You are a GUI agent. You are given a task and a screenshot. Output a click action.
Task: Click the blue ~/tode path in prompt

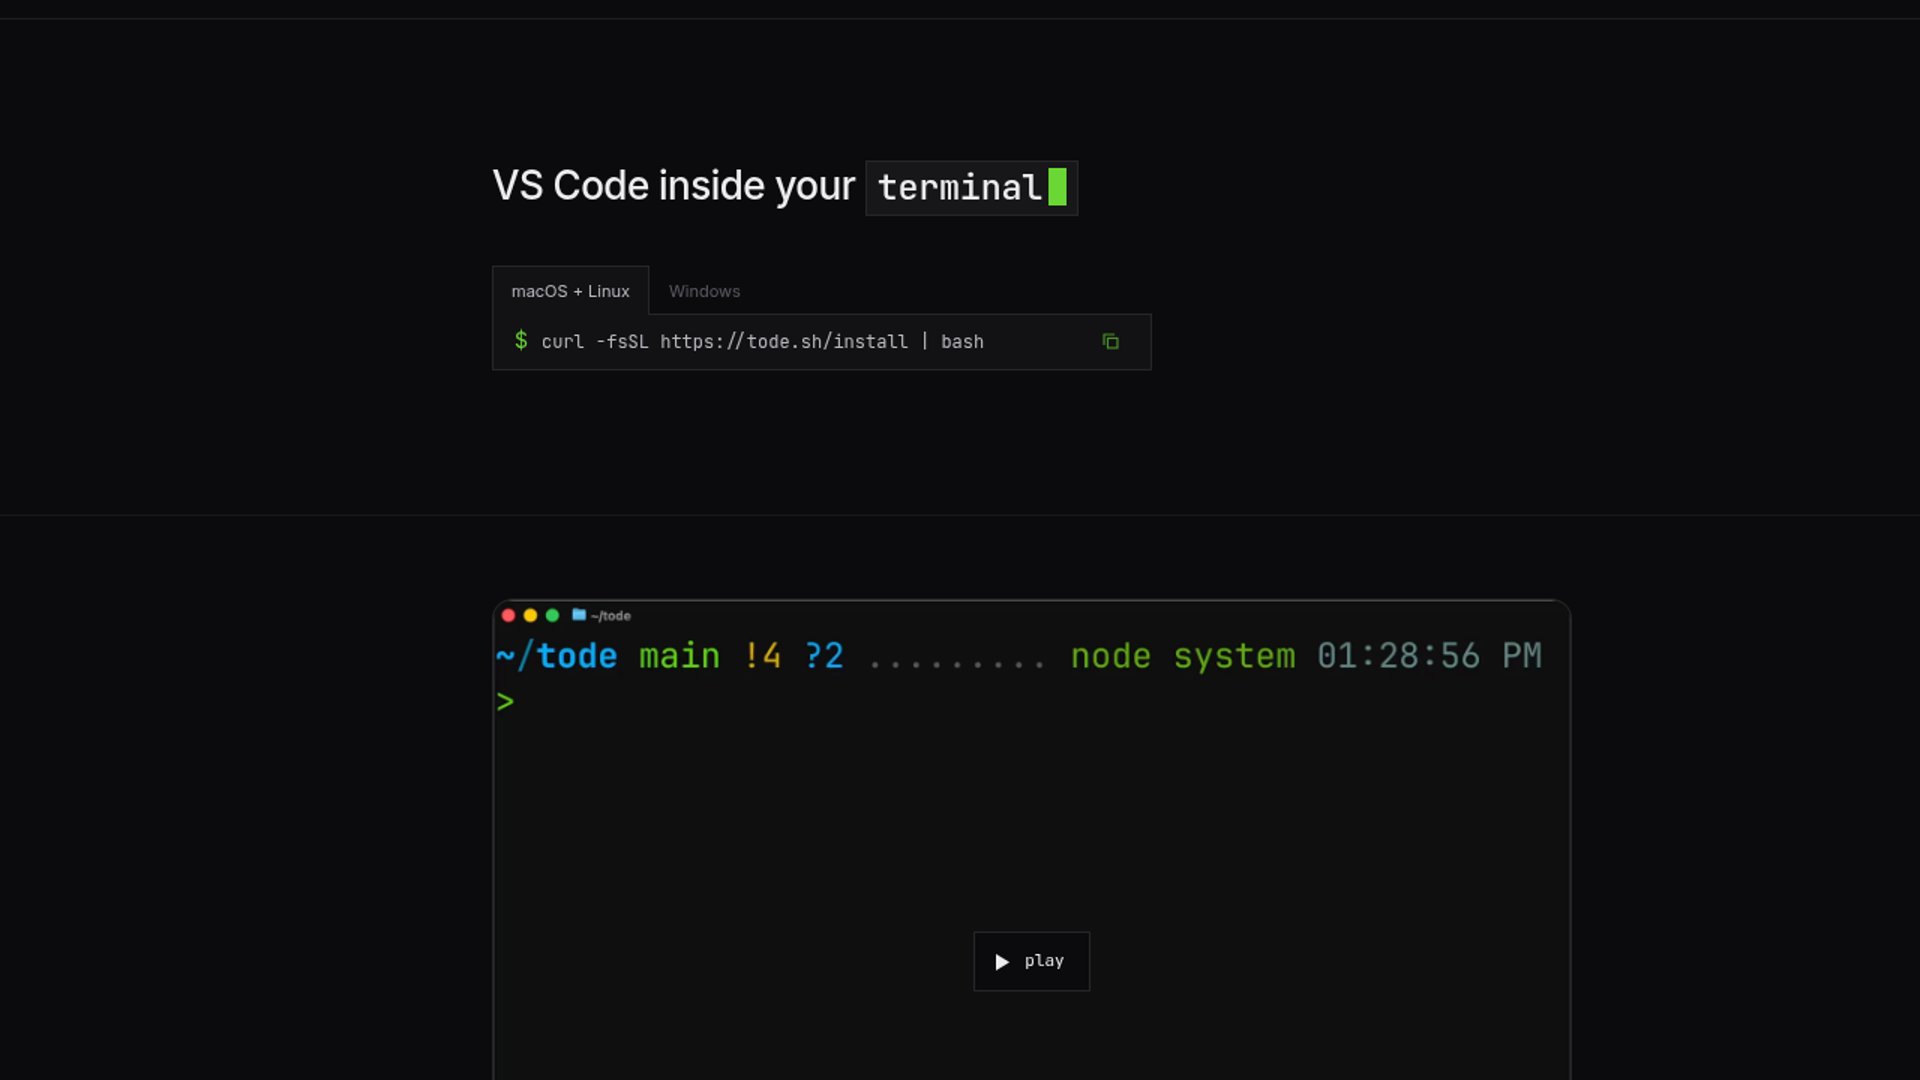coord(557,656)
